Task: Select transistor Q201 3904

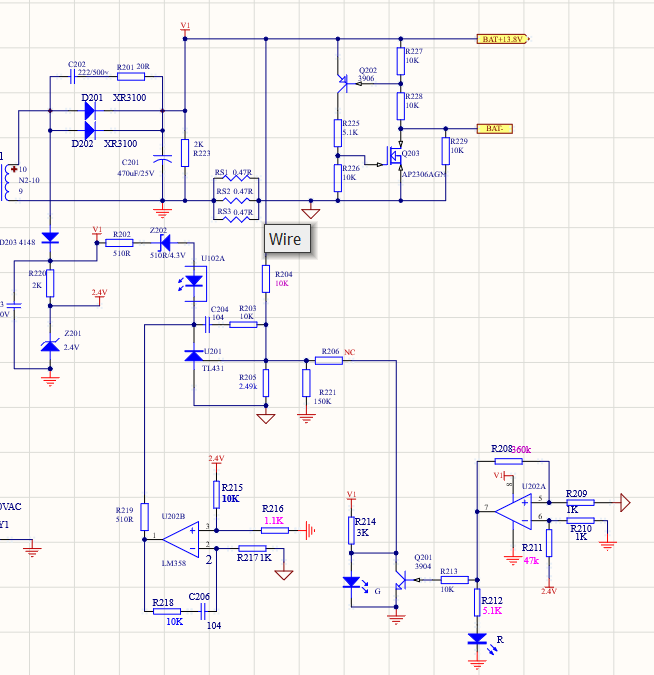Action: pyautogui.click(x=400, y=580)
